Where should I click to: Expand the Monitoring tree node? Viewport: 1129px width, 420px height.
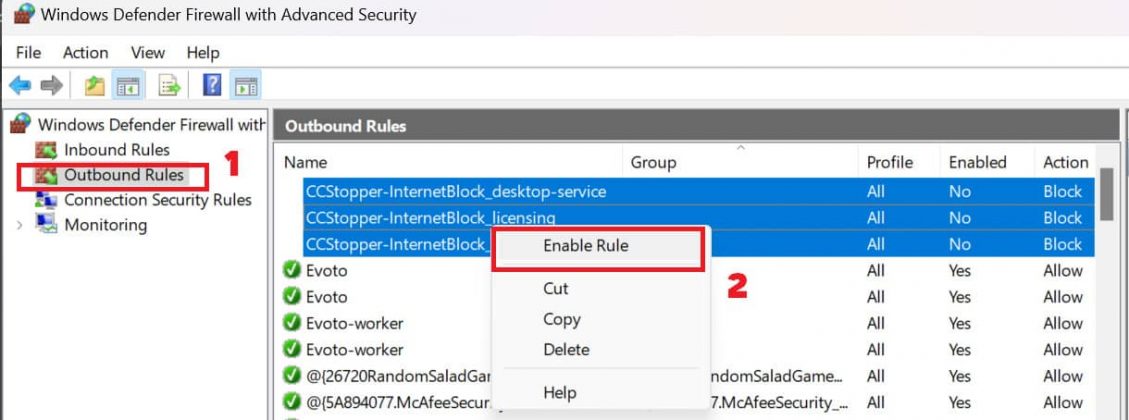19,225
